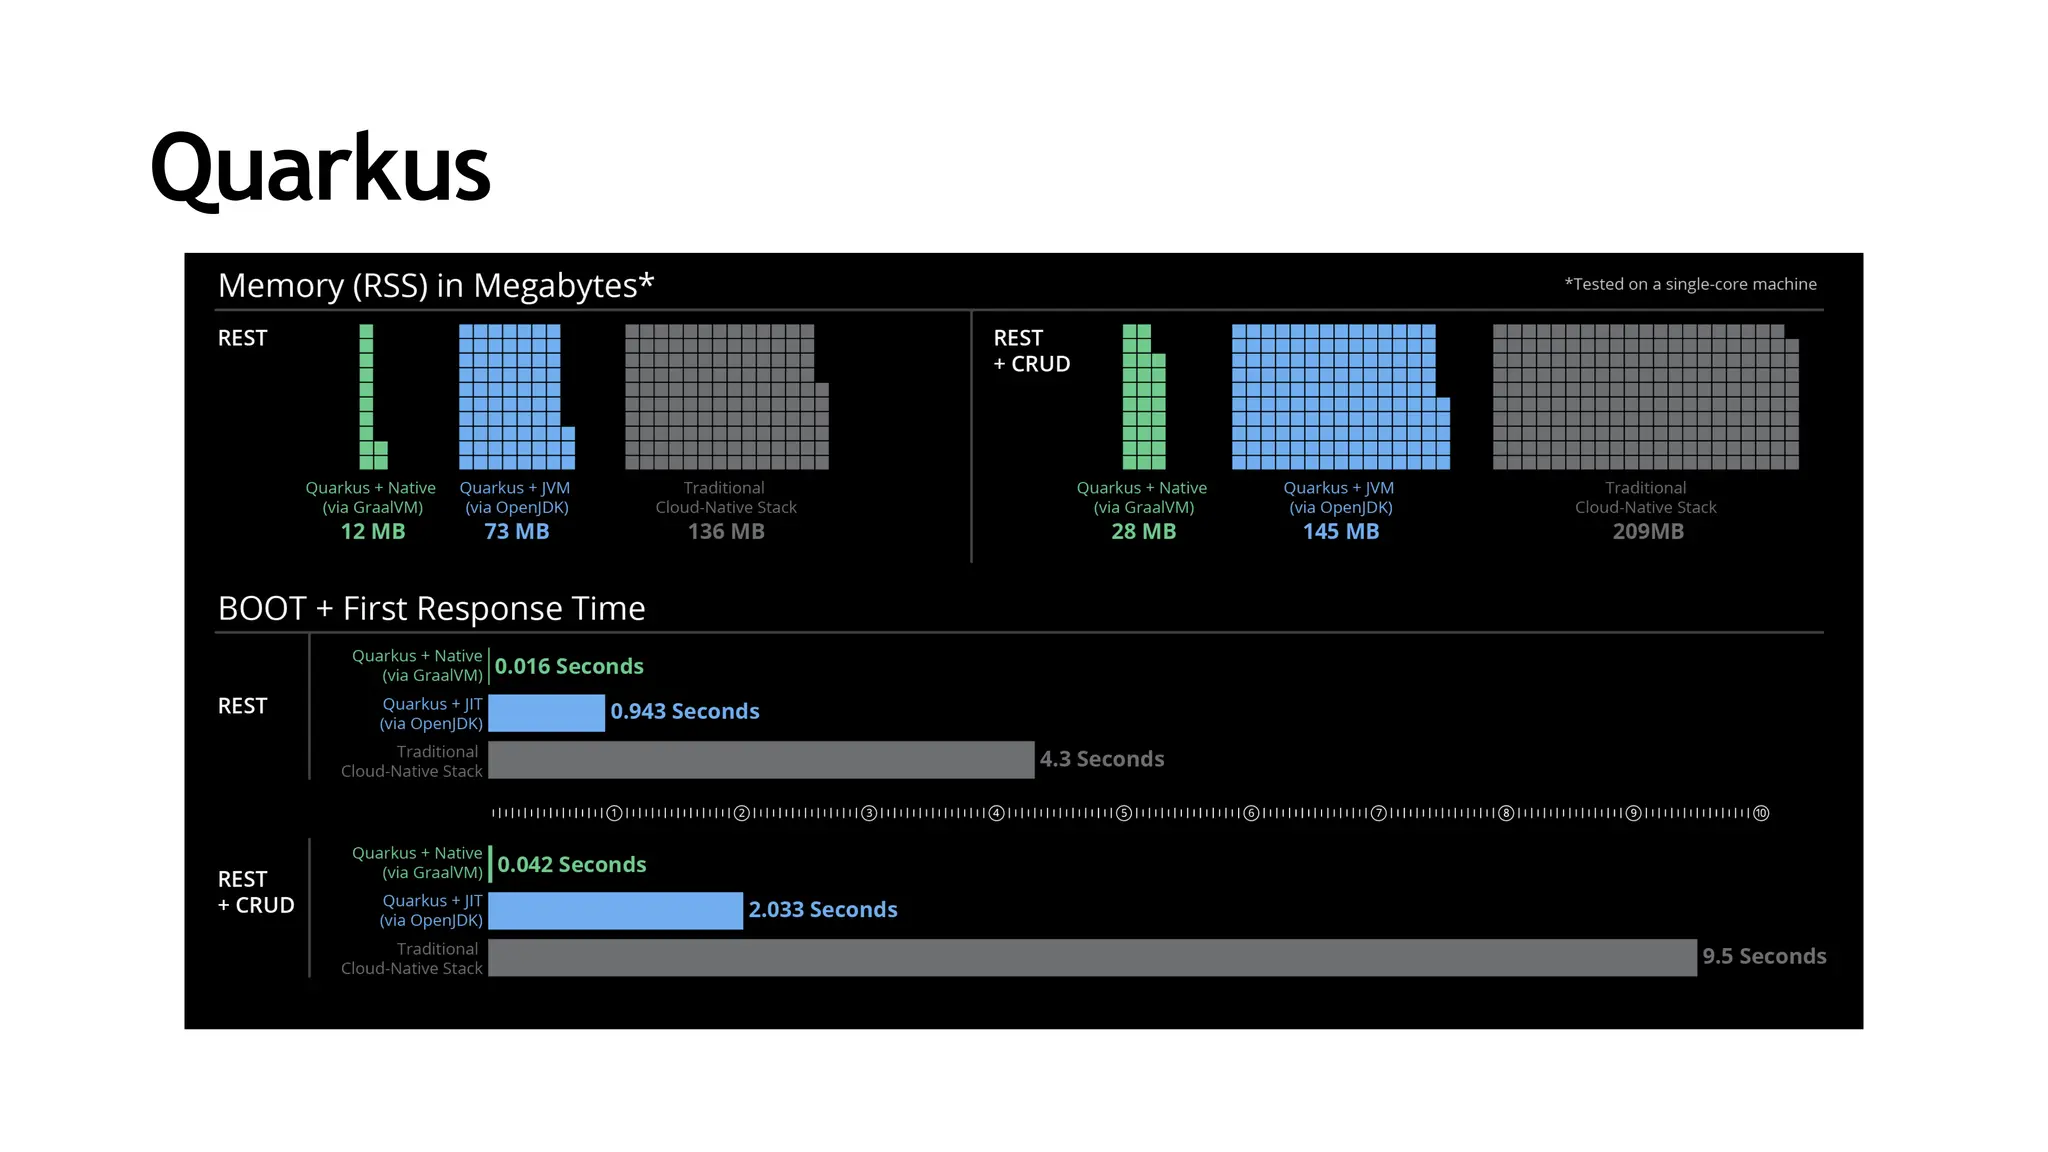This screenshot has height=1152, width=2048.
Task: Click the gray 9.5 Seconds bar
Action: click(x=1092, y=957)
